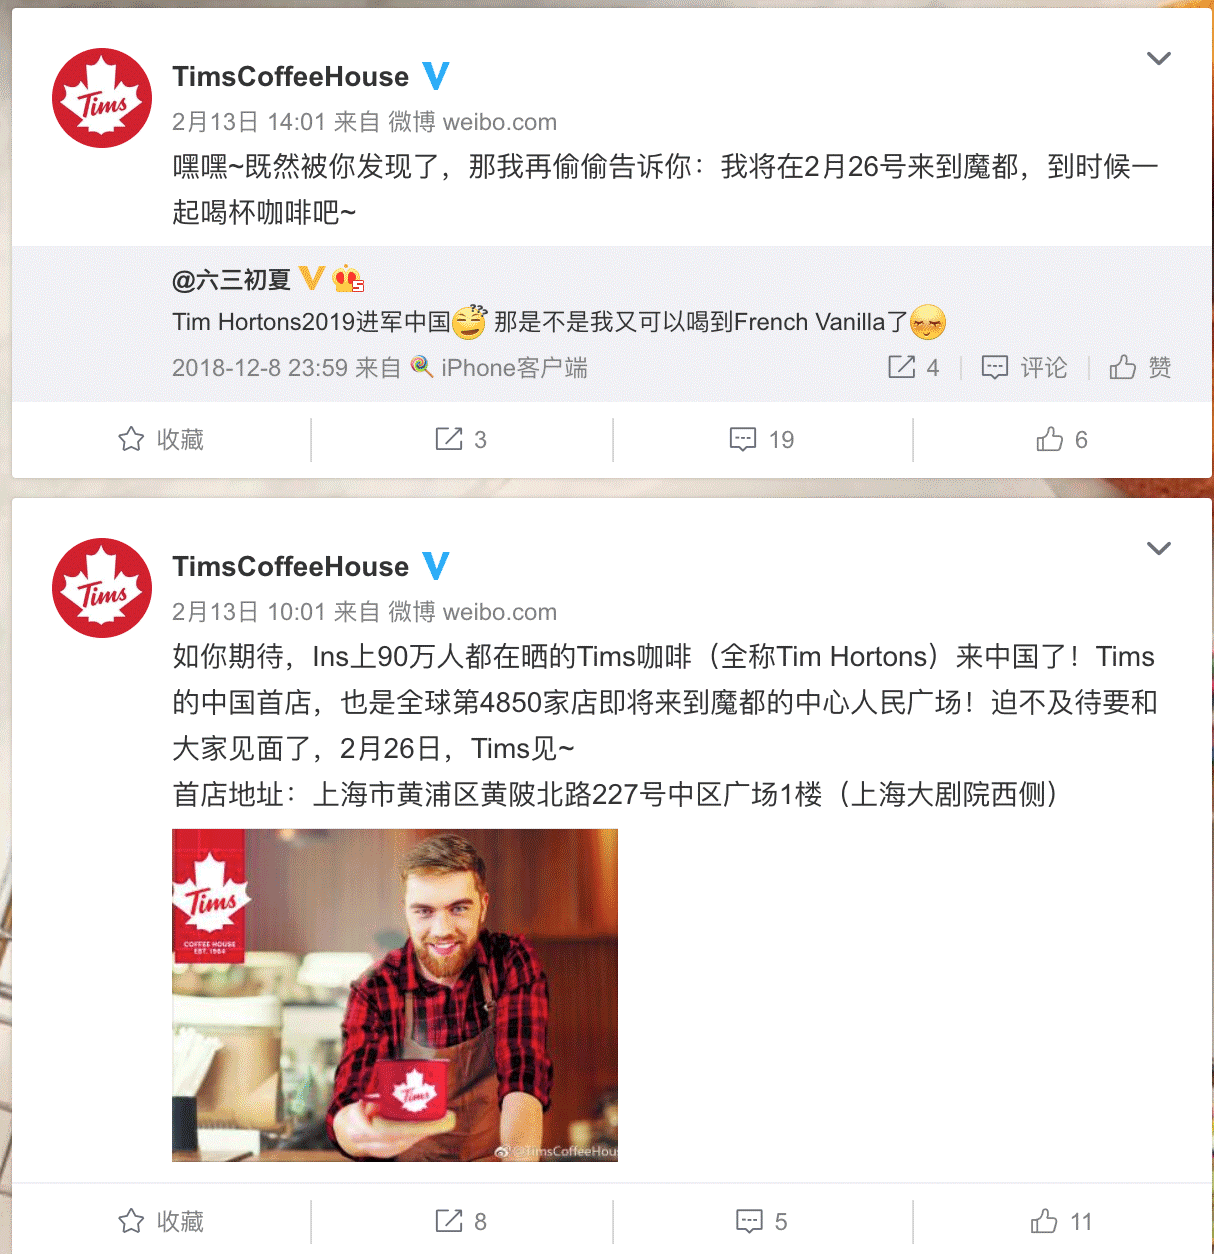
Task: Repost the second post showing 8 shares
Action: point(461,1222)
